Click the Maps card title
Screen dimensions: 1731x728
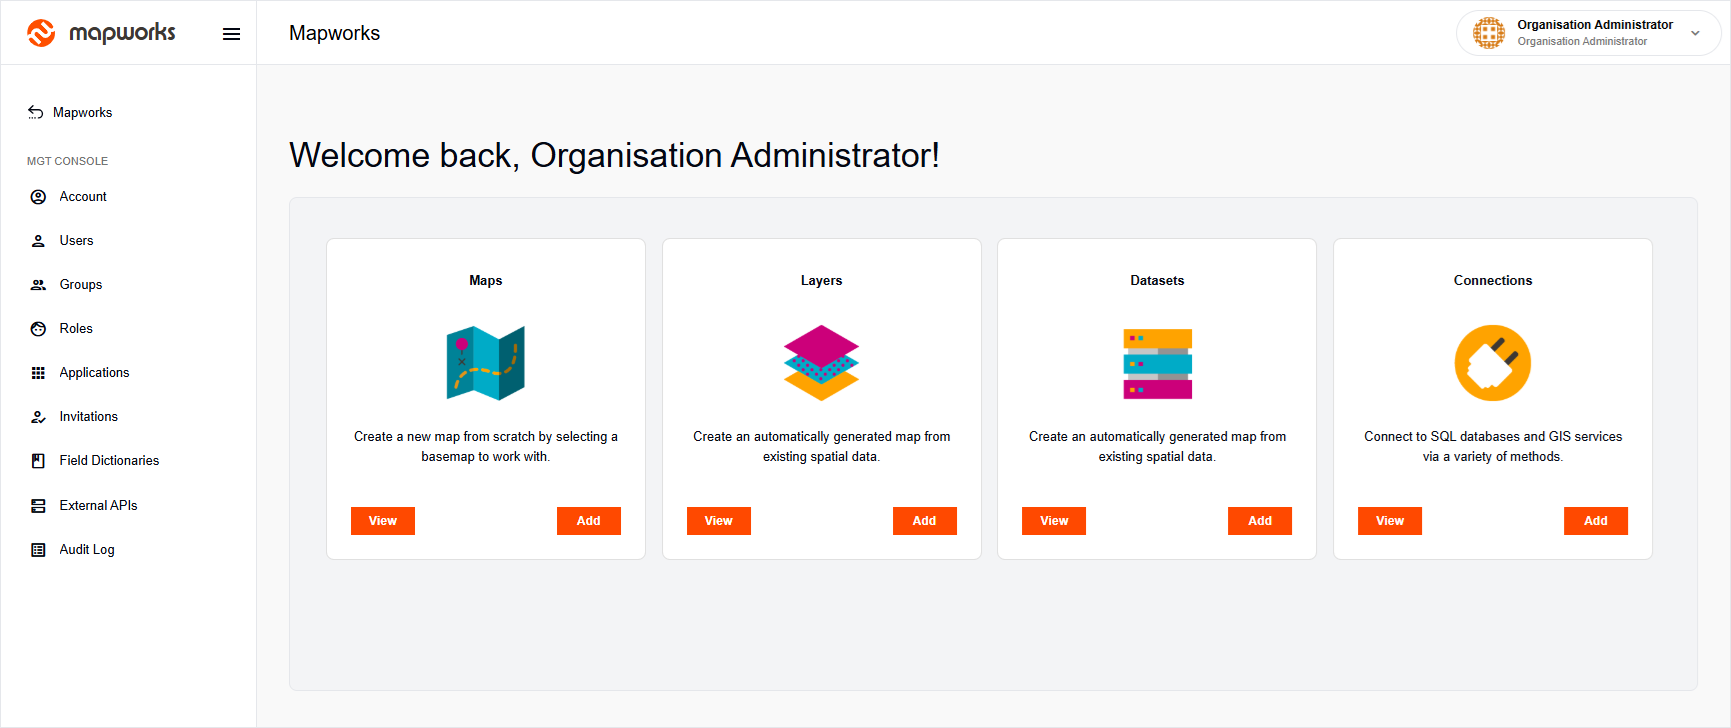(486, 281)
